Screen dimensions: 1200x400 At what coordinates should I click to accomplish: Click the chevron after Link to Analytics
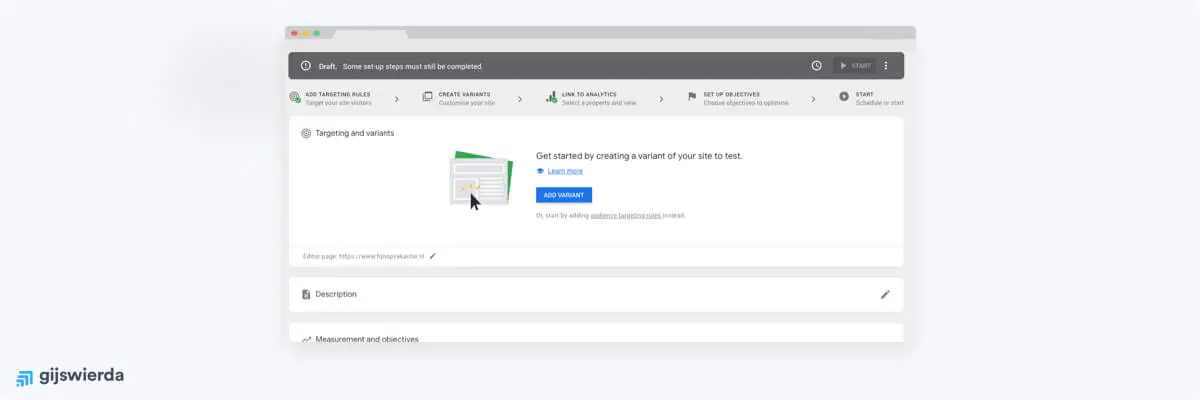click(660, 99)
